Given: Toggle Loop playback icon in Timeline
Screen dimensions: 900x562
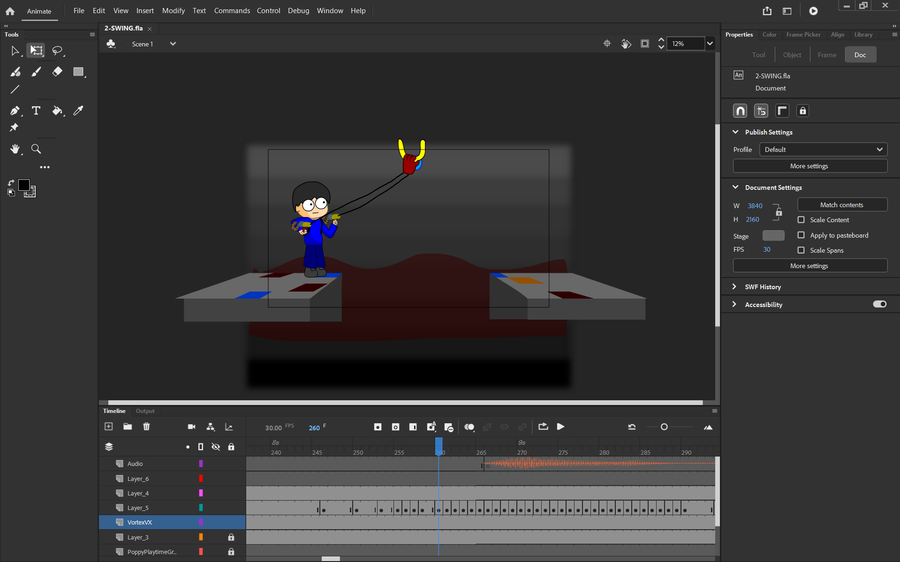Looking at the screenshot, I should 542,427.
